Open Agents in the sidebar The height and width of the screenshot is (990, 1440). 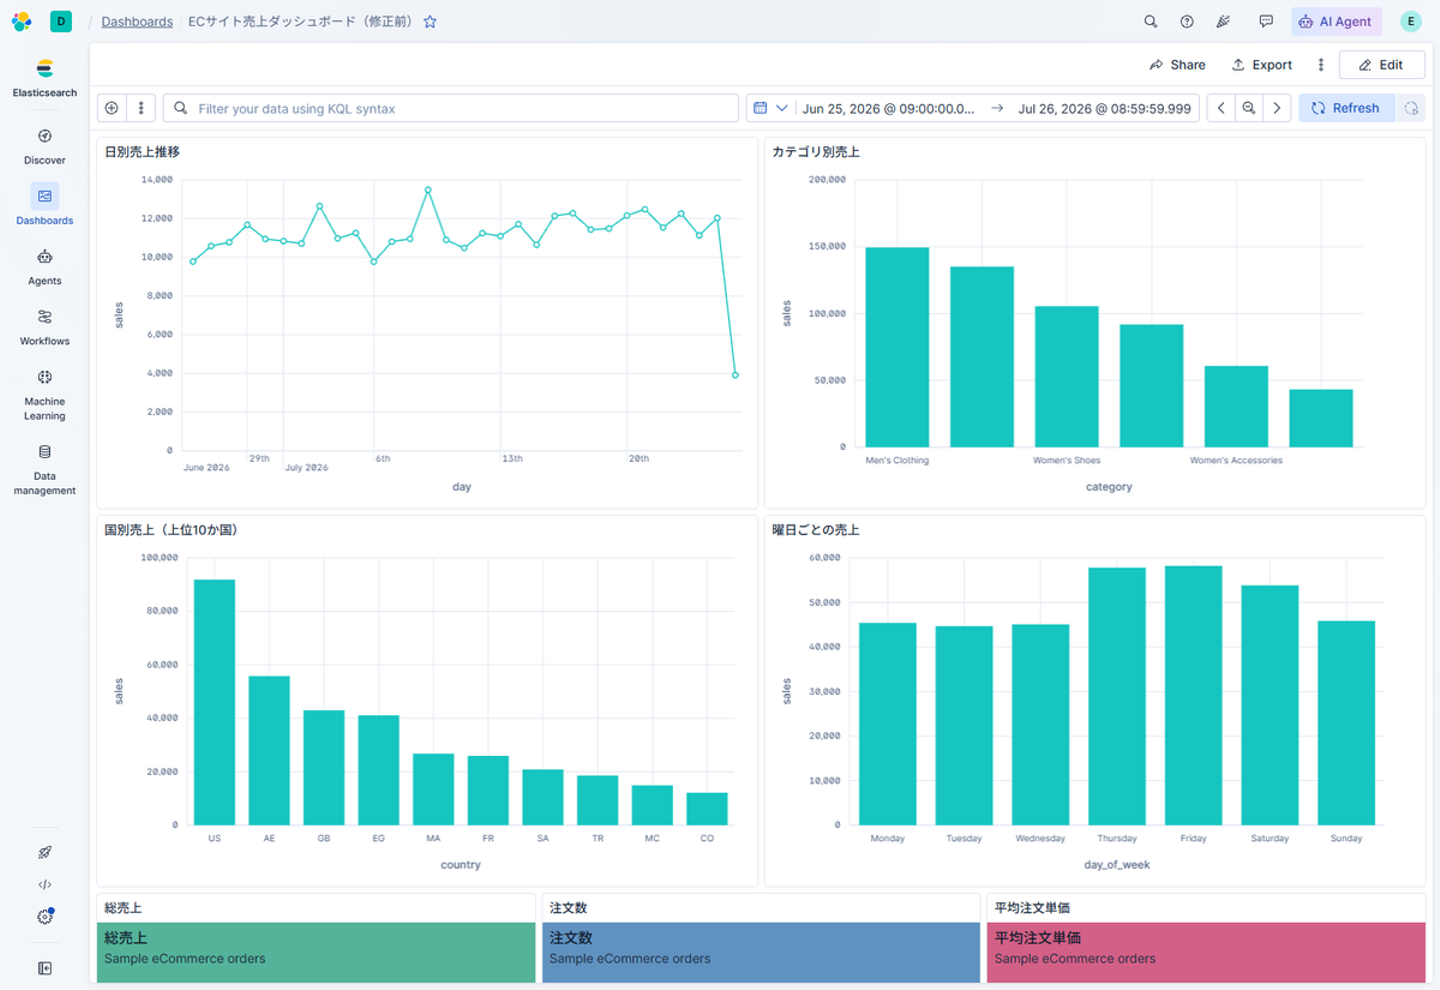click(45, 267)
